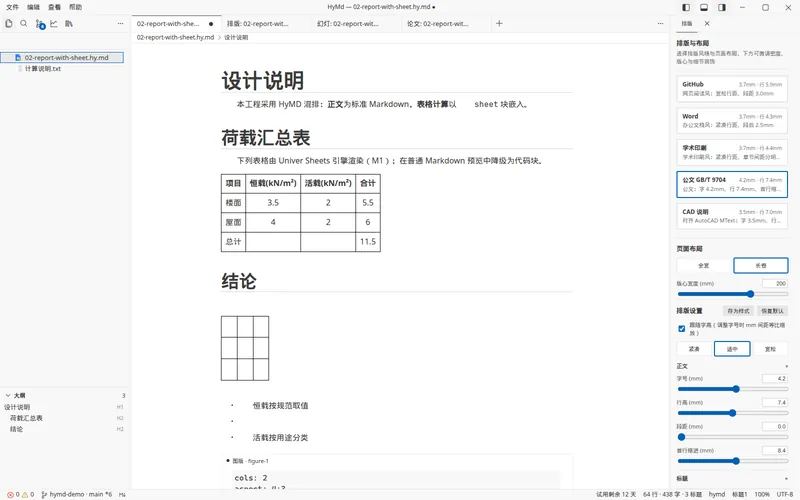800x500 pixels.
Task: Click breadcrumb chevron after file name
Action: [219, 37]
